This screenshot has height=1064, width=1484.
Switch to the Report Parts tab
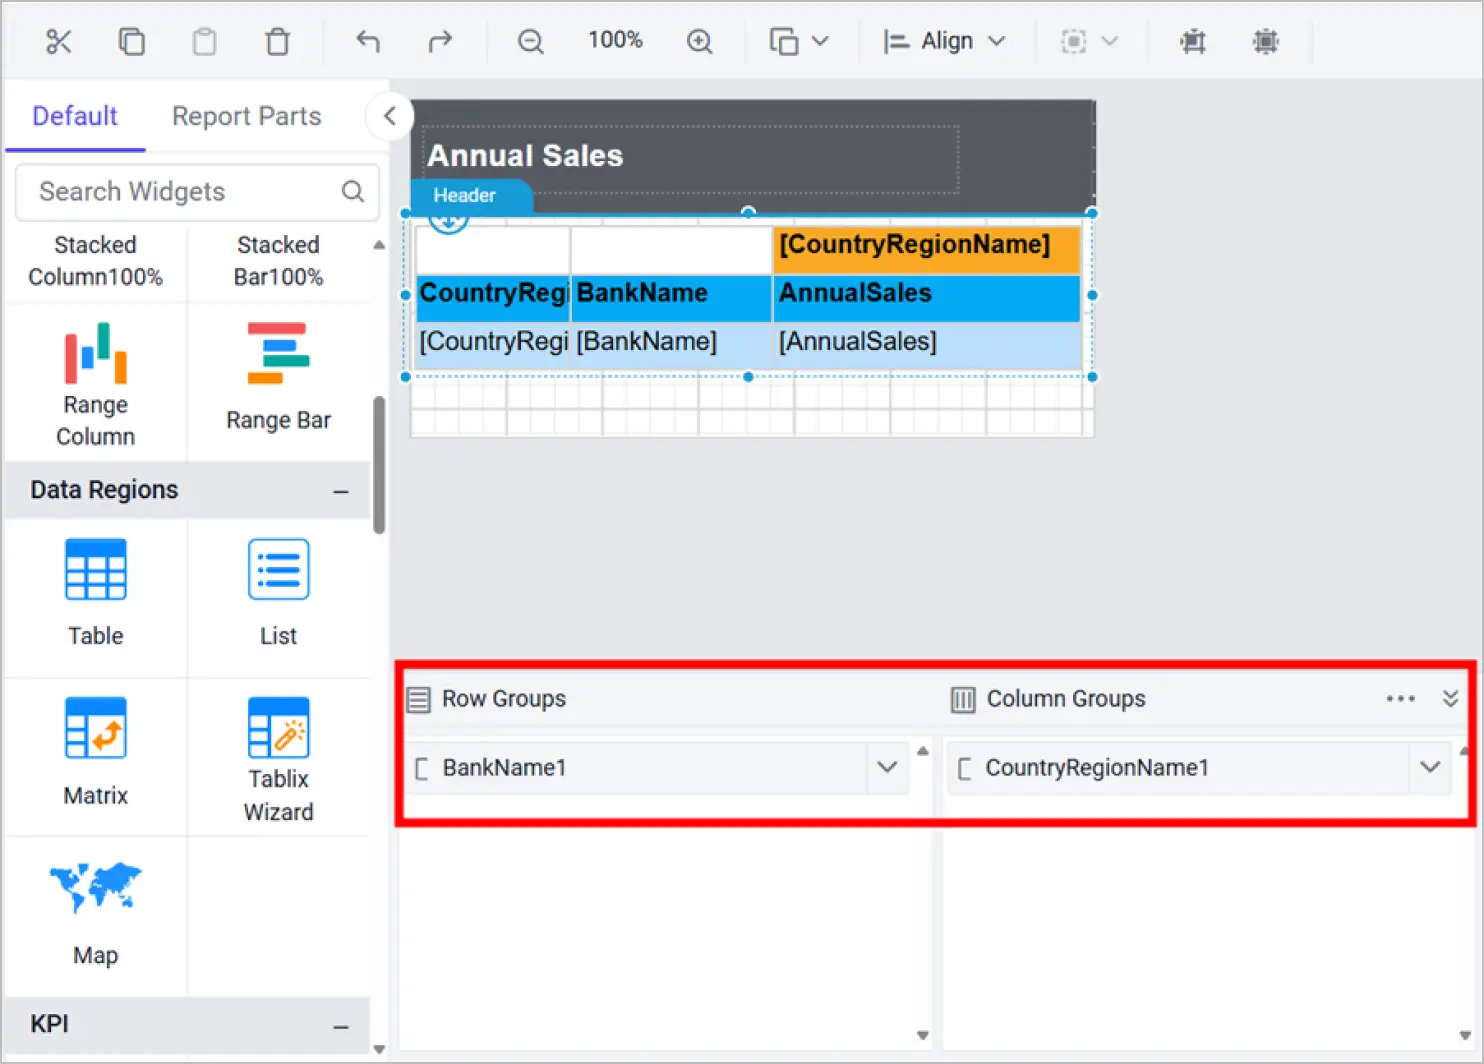click(246, 116)
